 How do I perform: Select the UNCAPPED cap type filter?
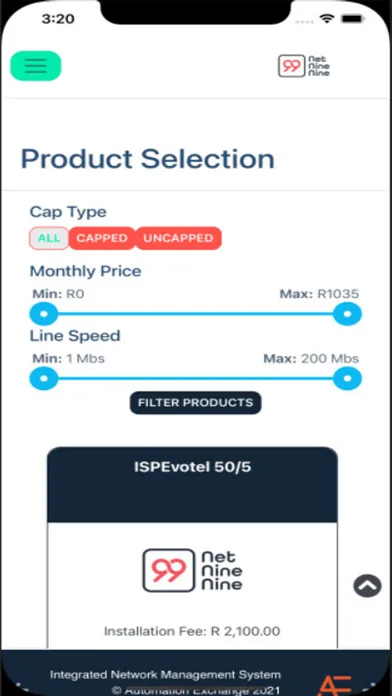coord(178,238)
